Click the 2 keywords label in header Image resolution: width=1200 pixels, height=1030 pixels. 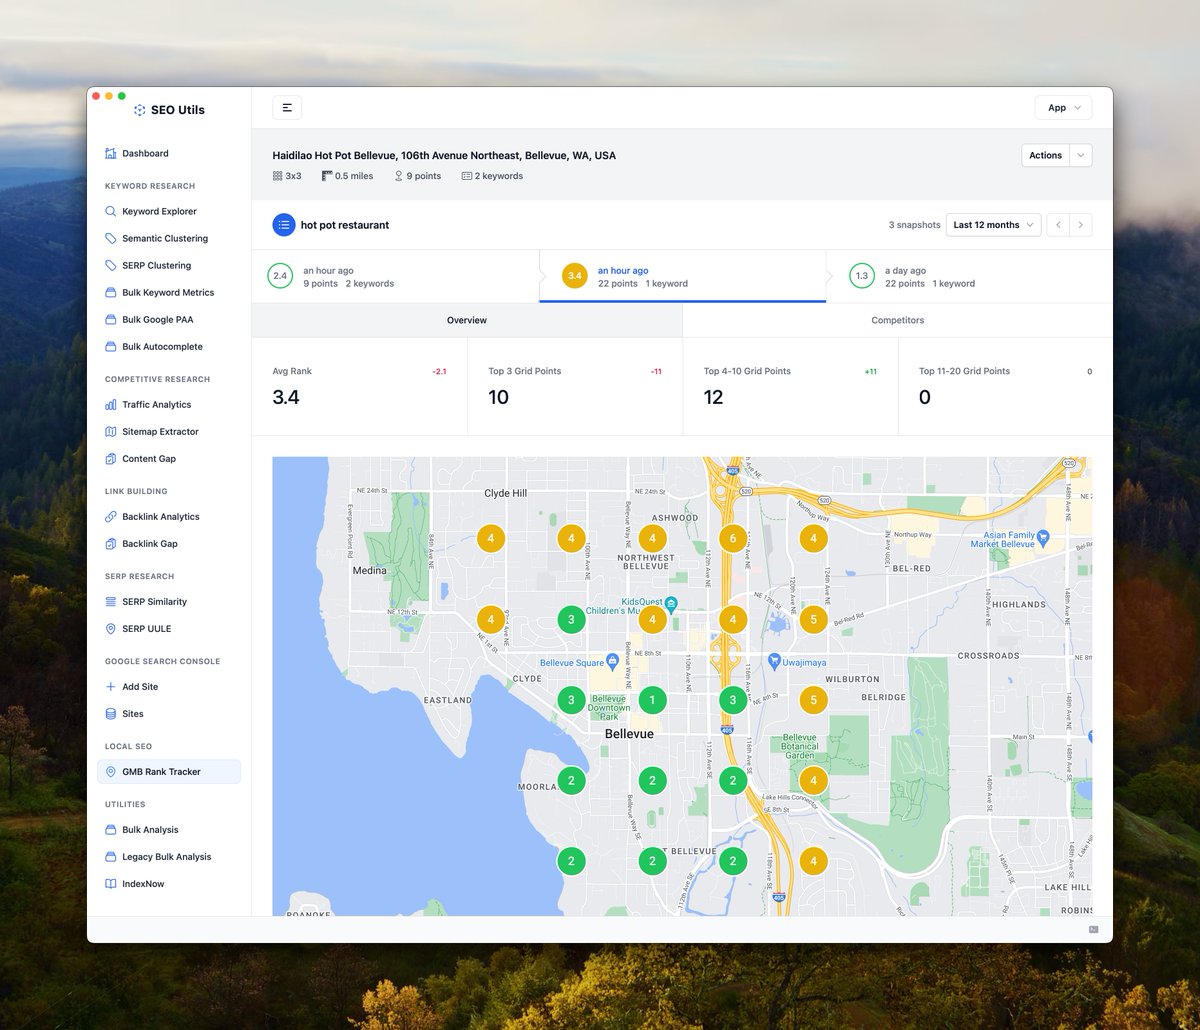492,176
